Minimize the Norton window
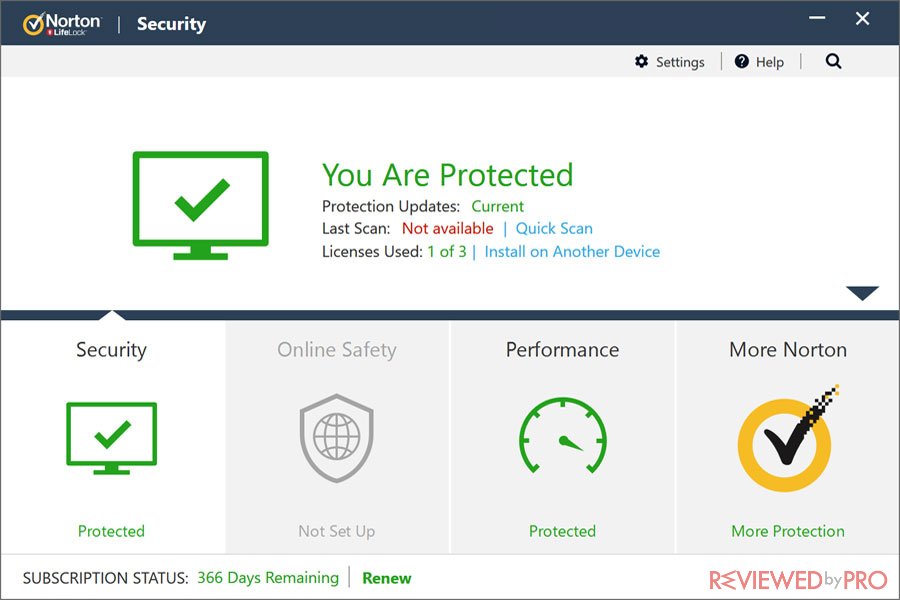Viewport: 900px width, 600px height. 817,18
